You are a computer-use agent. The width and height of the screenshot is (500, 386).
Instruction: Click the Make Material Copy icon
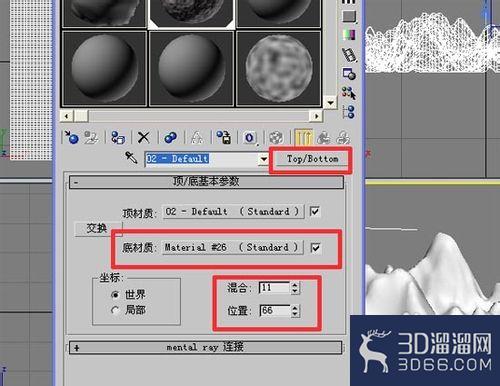(170, 137)
